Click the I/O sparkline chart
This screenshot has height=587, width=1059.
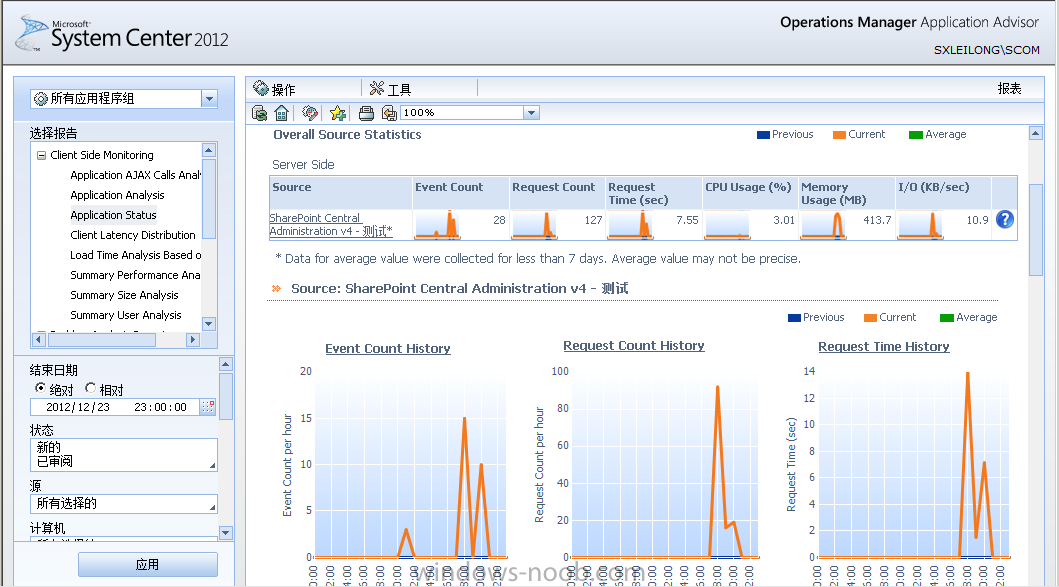click(920, 225)
